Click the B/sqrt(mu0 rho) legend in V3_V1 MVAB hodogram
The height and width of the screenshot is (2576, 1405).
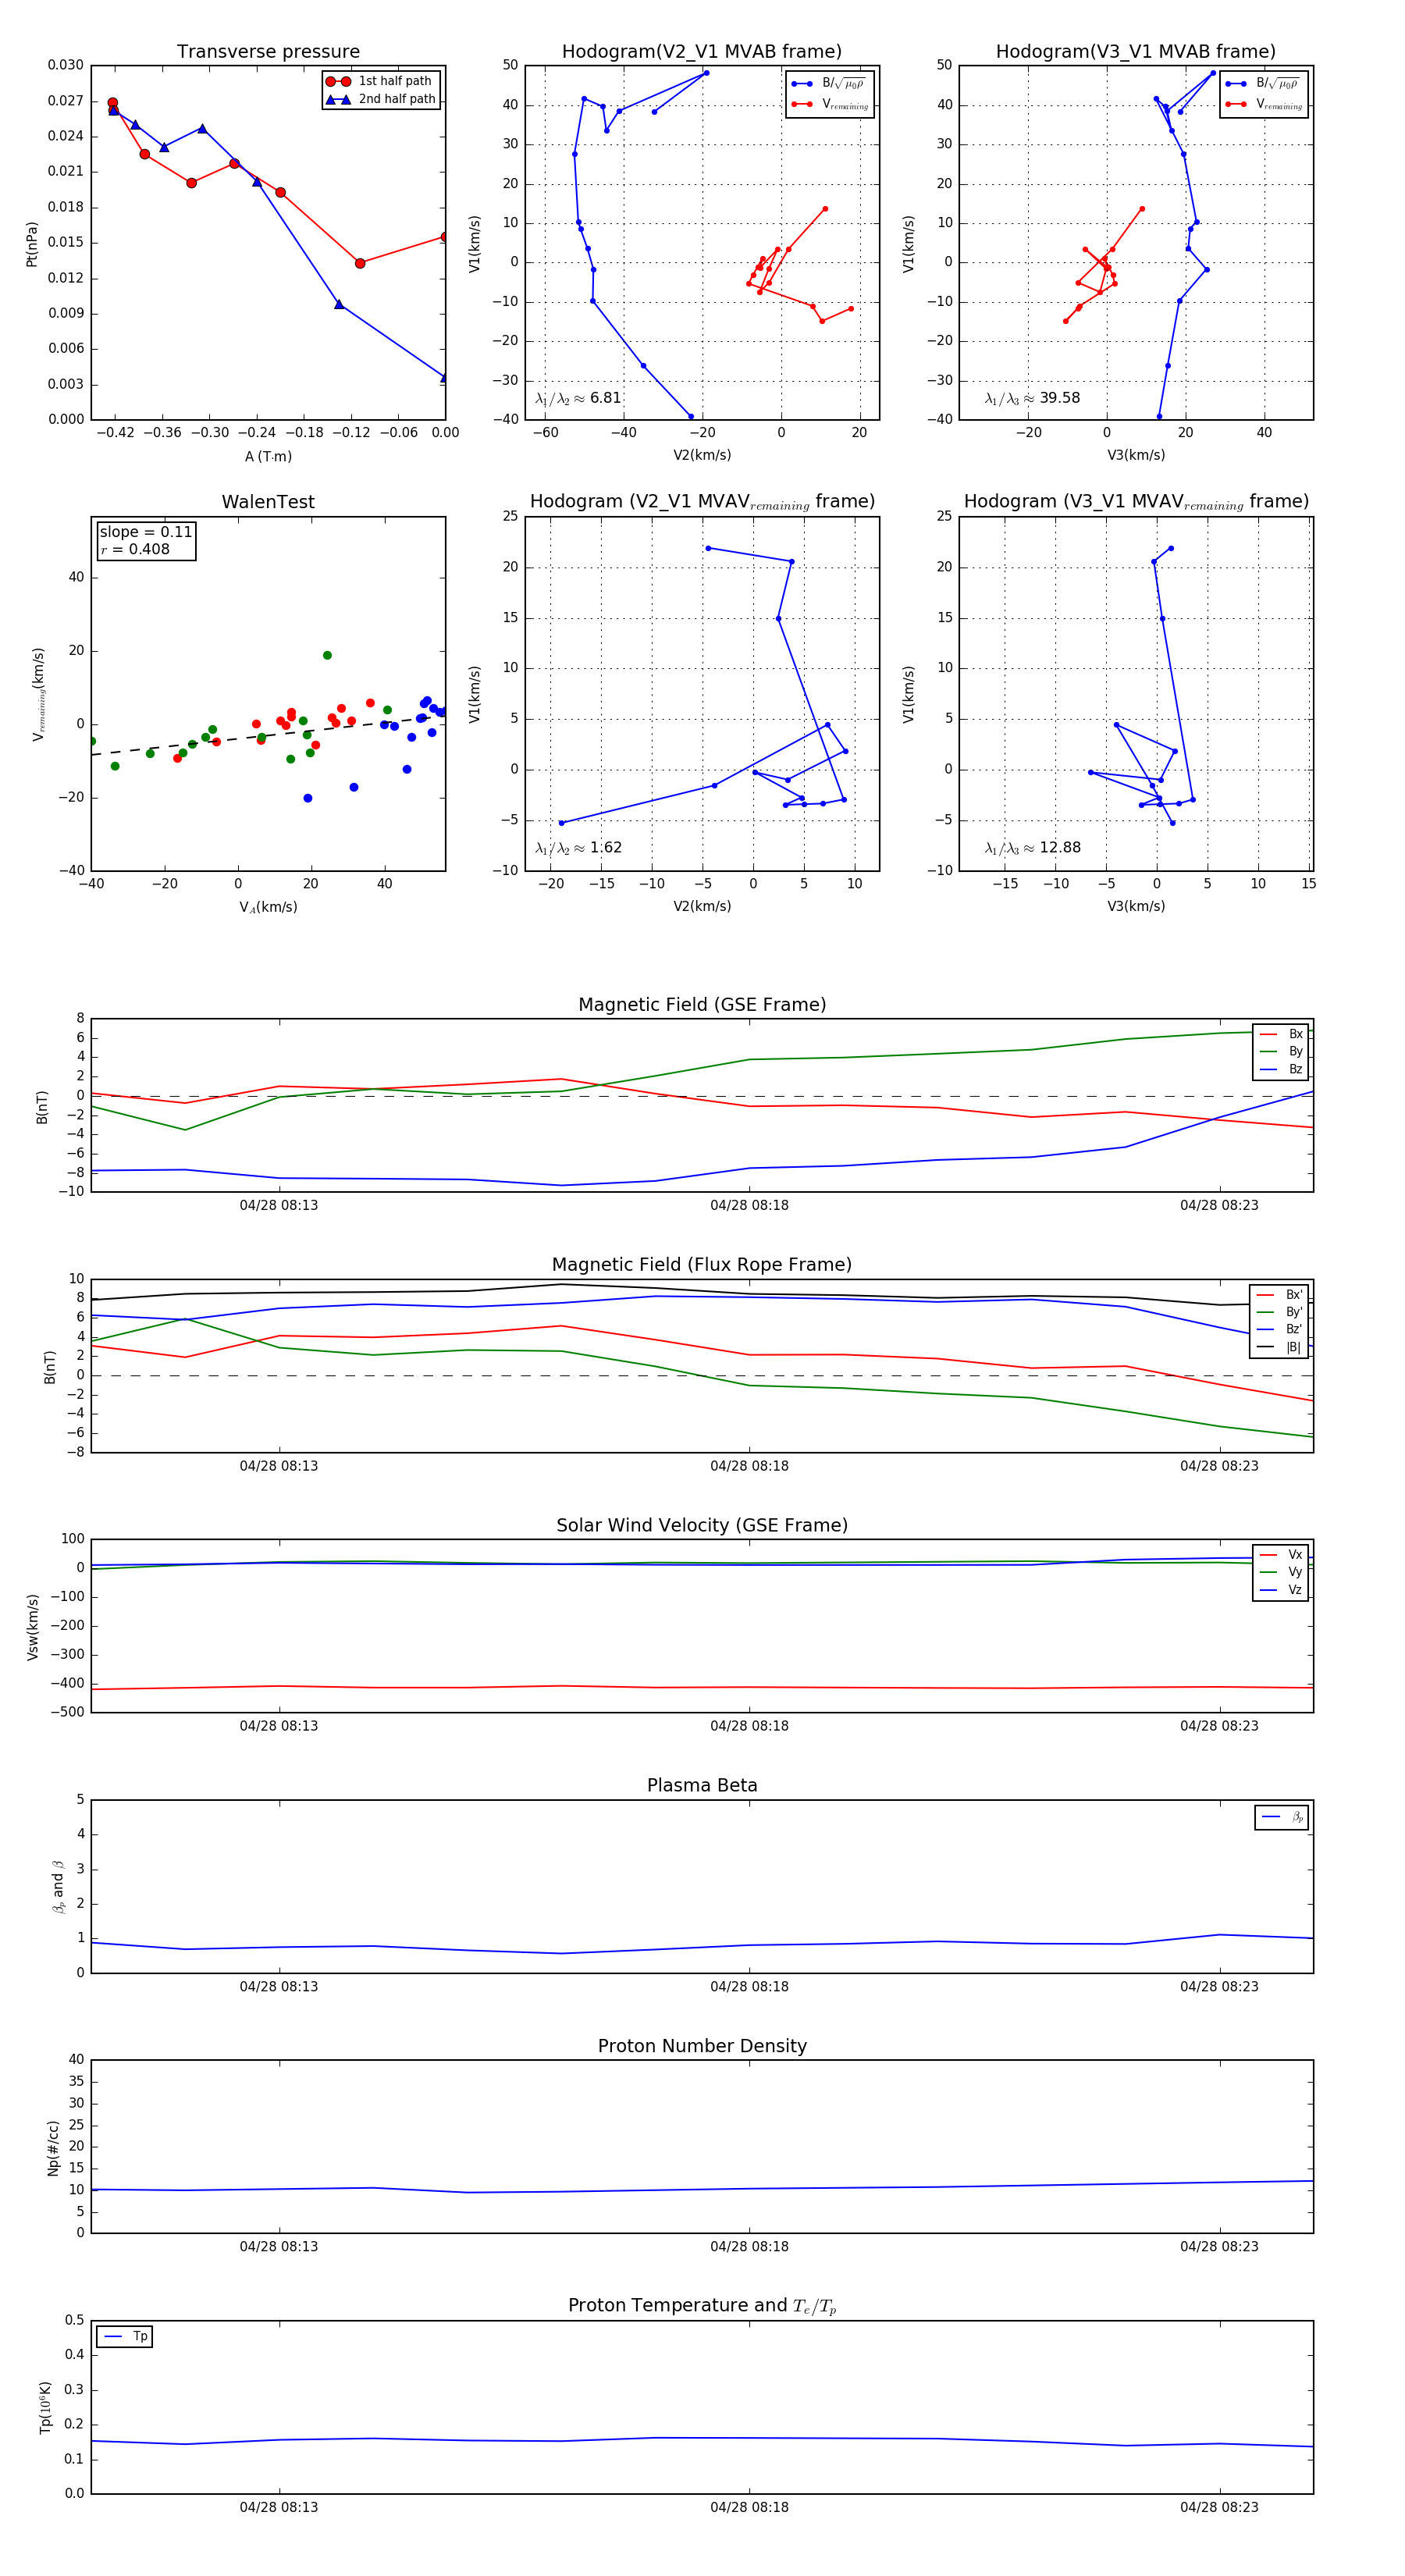click(x=1262, y=83)
